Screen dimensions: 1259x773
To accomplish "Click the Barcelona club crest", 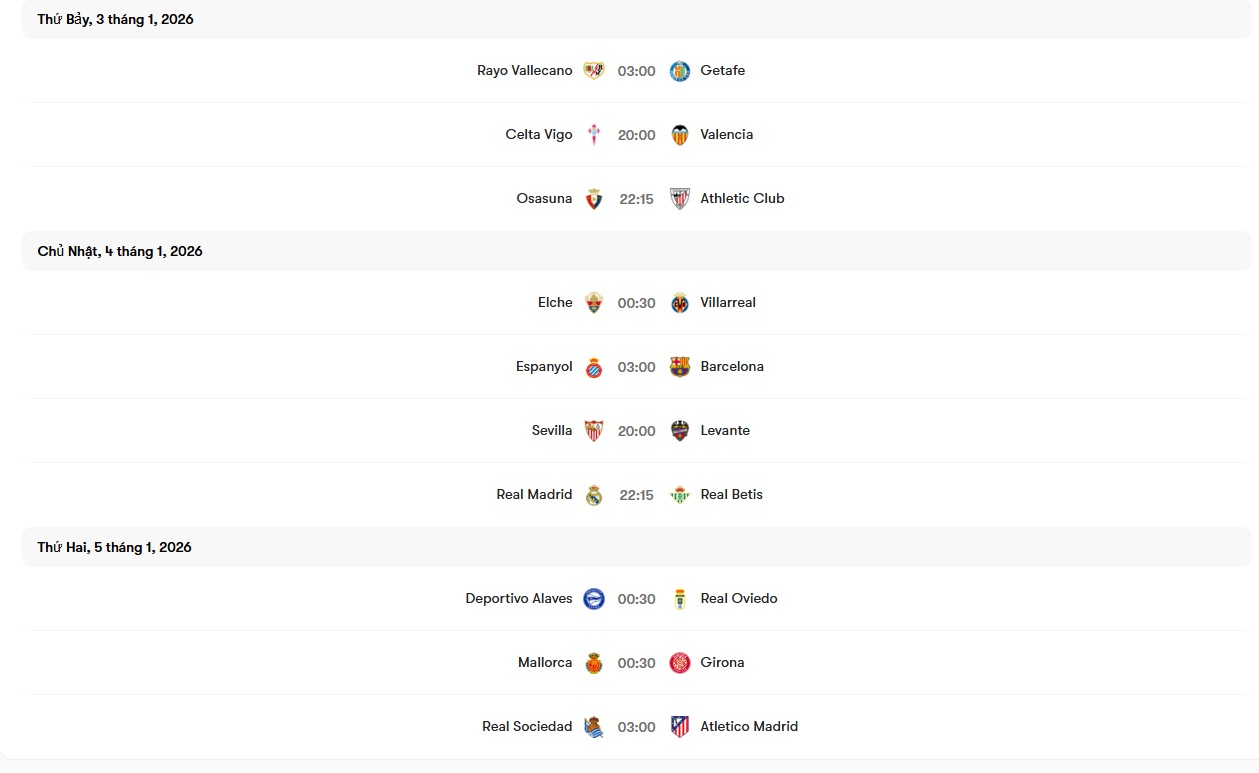I will pyautogui.click(x=680, y=367).
